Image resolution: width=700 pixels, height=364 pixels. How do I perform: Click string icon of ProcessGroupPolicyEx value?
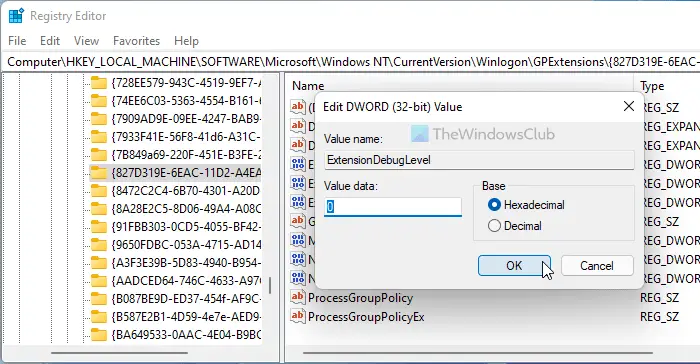point(297,315)
